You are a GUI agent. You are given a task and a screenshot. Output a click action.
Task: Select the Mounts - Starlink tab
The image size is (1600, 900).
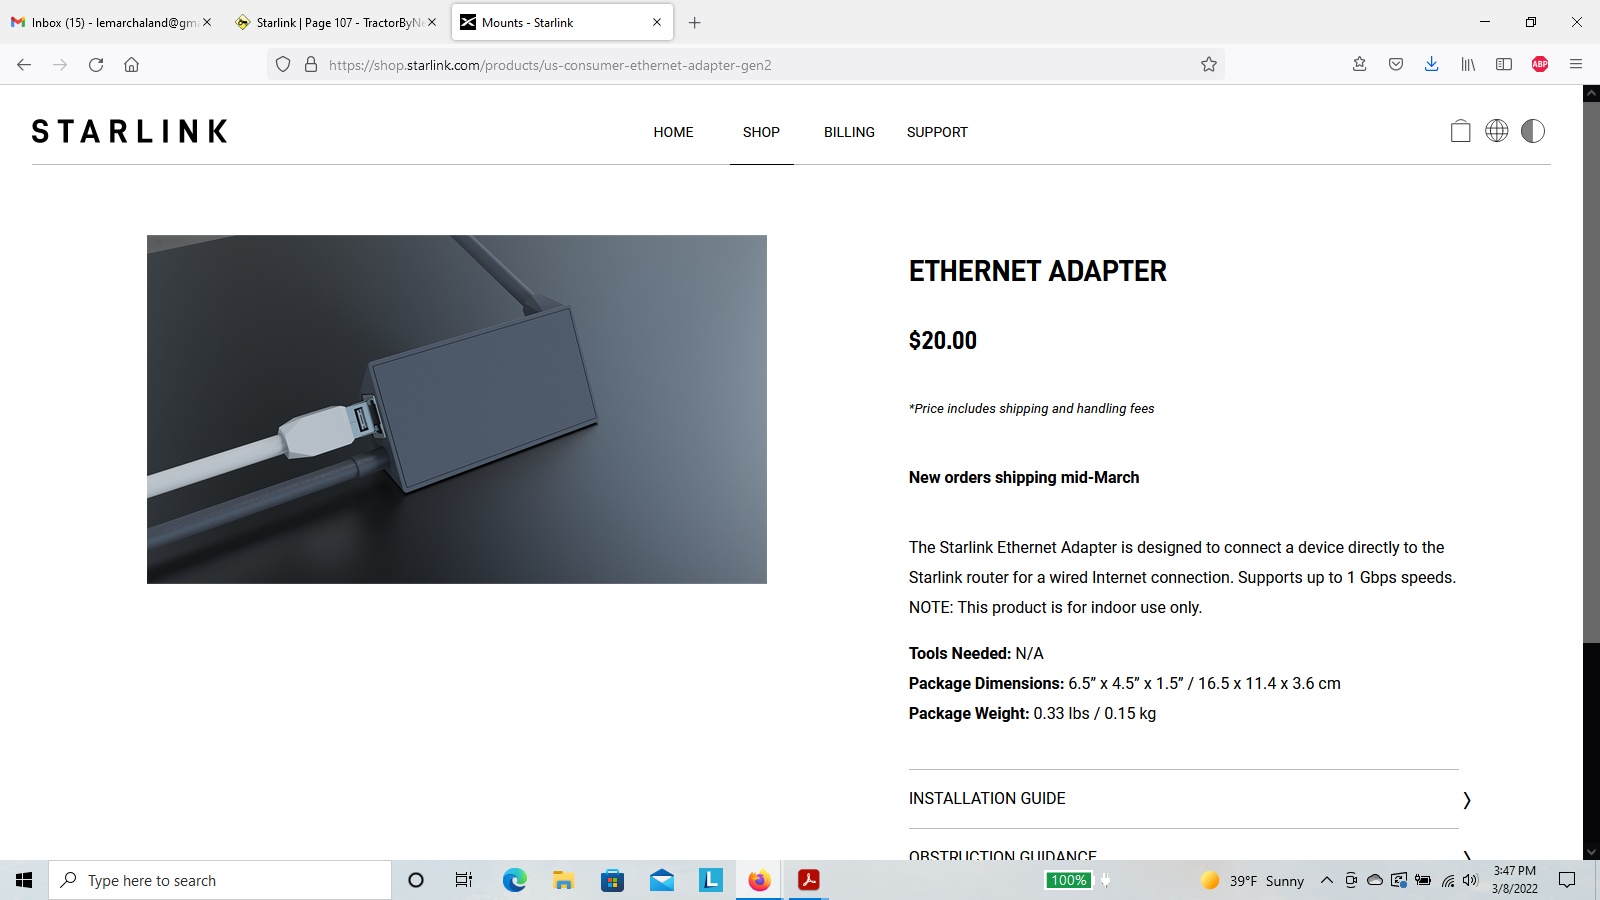562,22
